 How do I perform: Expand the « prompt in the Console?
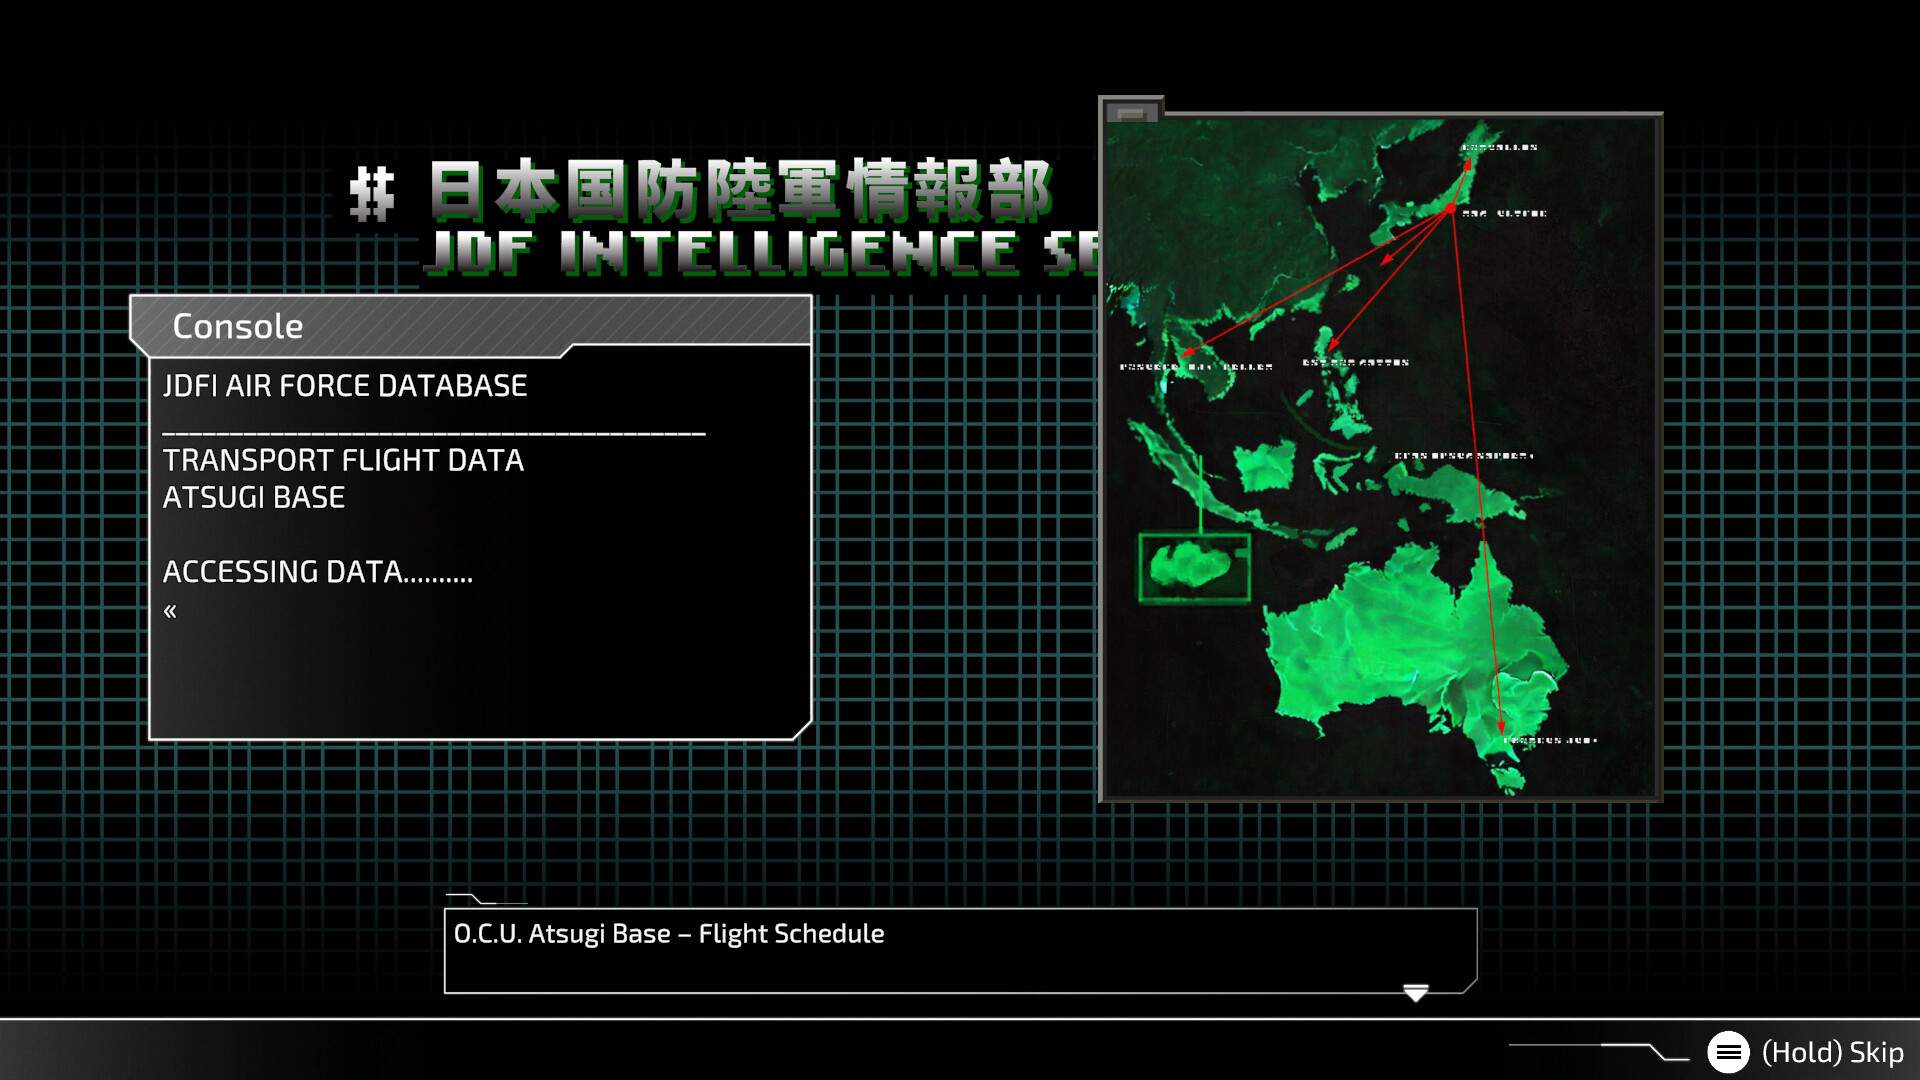170,610
